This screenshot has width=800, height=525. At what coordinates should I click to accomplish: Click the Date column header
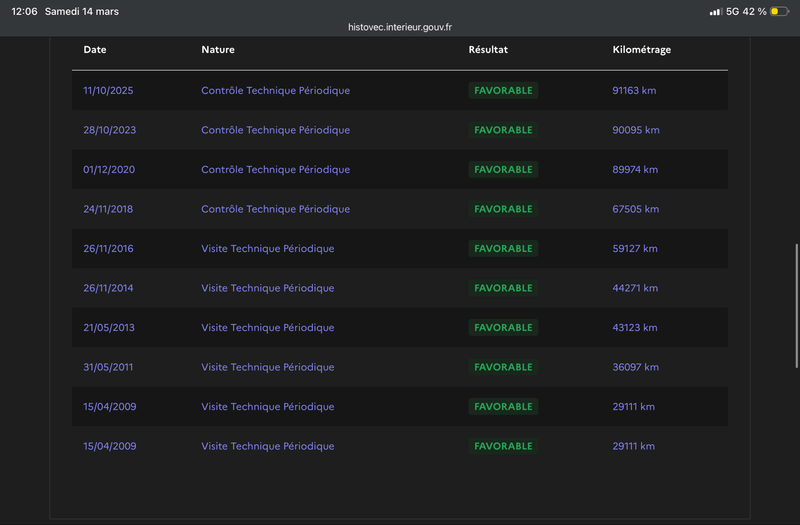point(95,50)
